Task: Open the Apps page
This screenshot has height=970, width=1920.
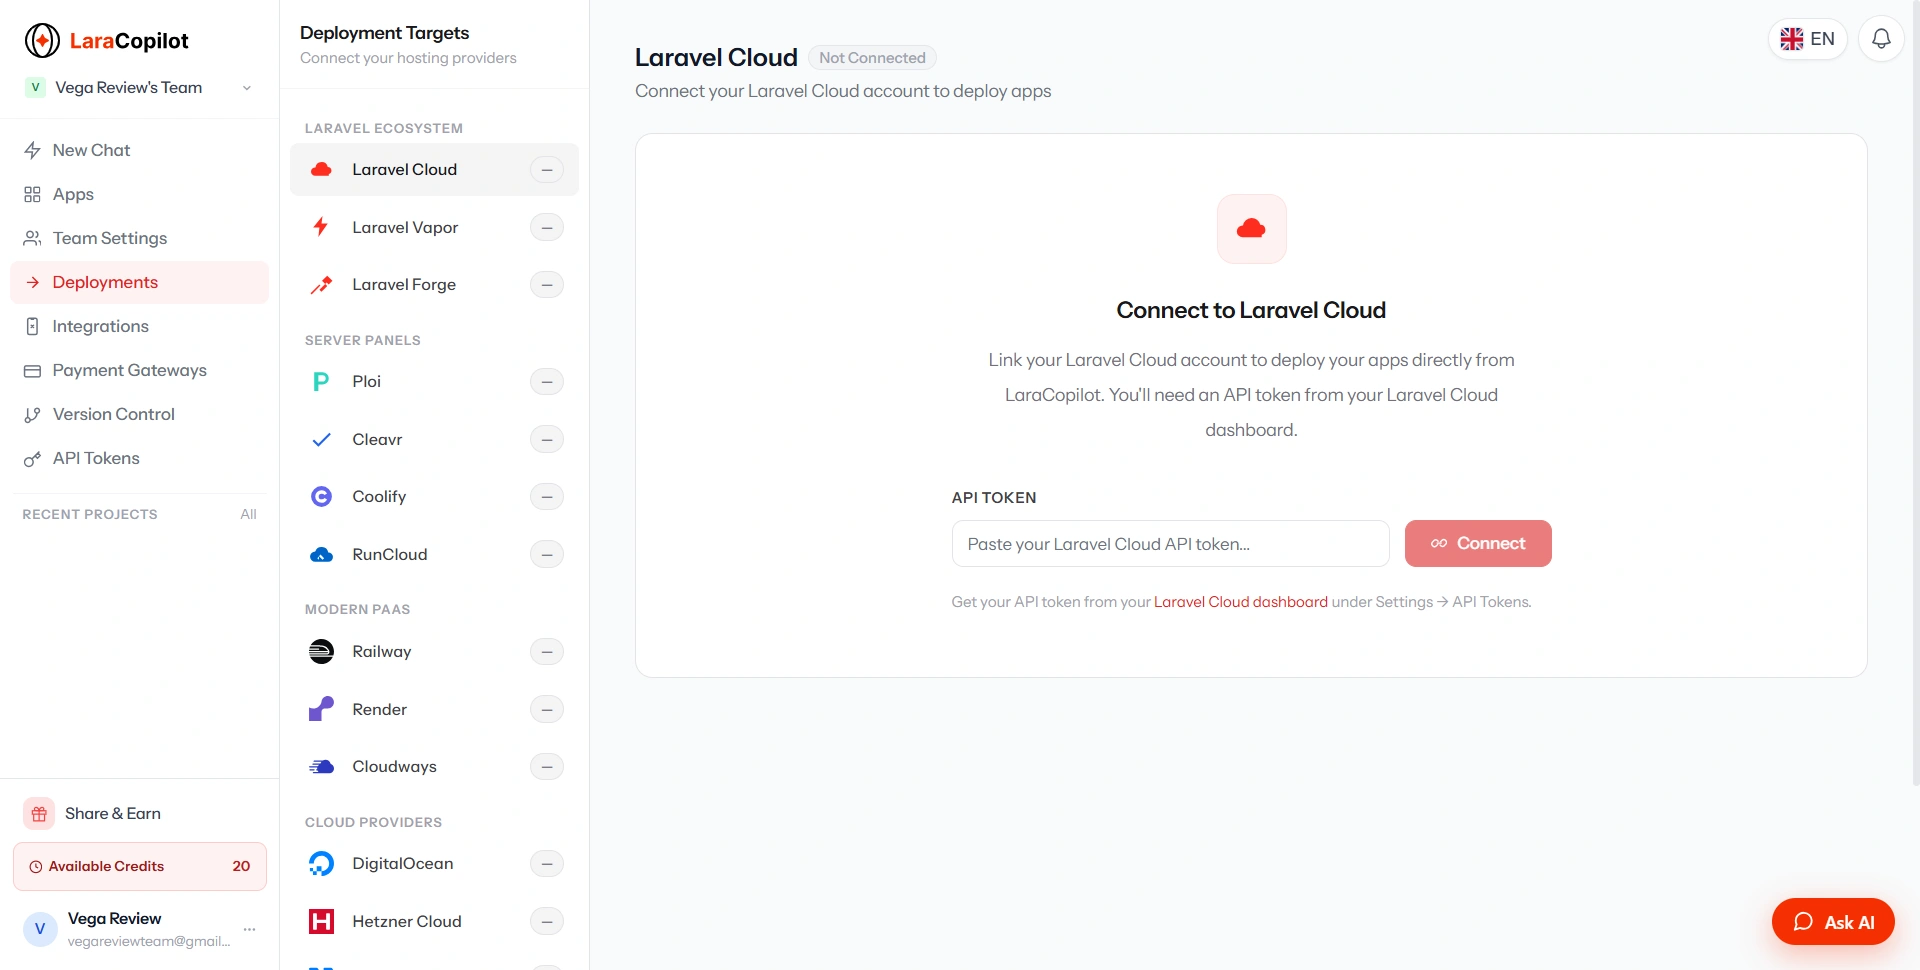Action: 139,194
